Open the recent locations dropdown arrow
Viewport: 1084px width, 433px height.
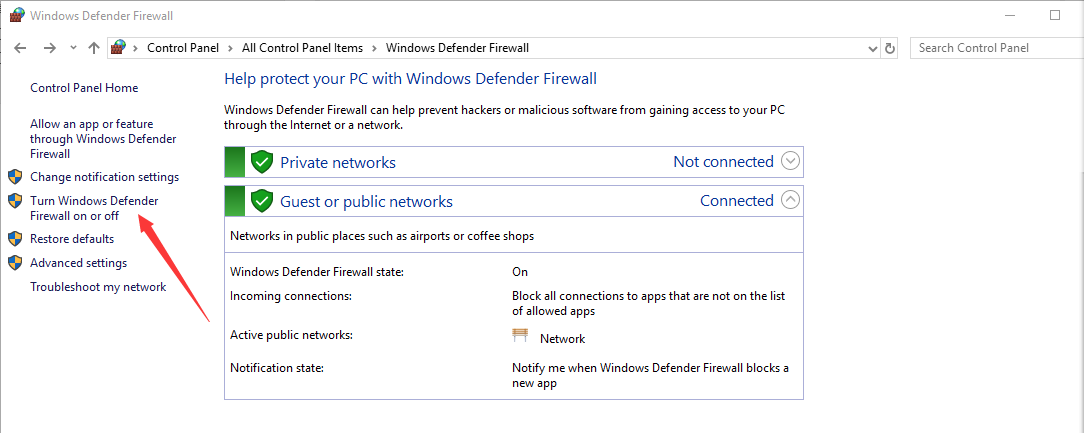click(x=74, y=48)
